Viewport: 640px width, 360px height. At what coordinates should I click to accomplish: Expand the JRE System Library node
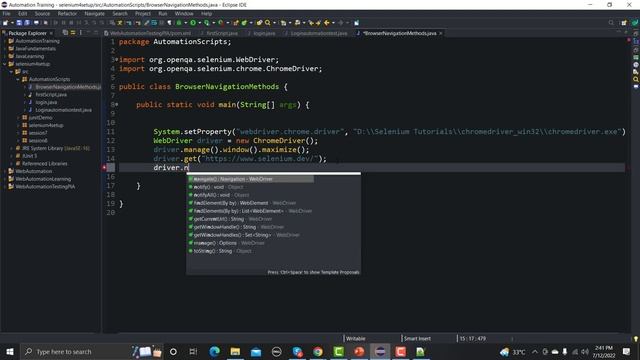11,148
